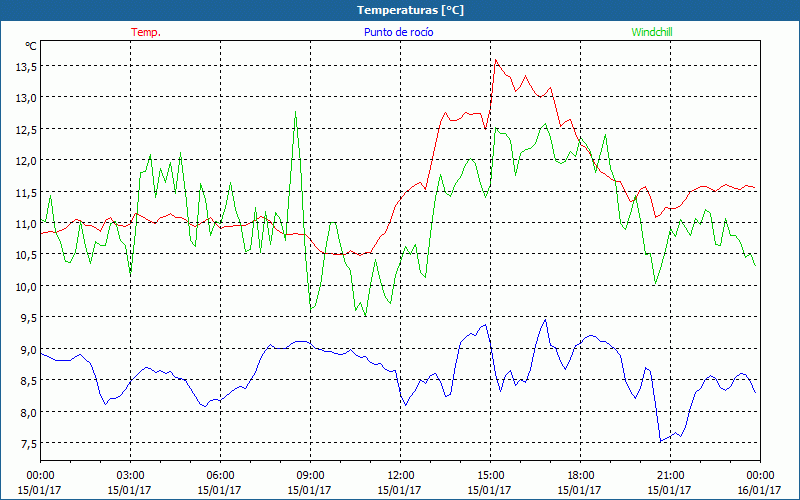This screenshot has width=800, height=500.
Task: Click the '9,0' y-axis value
Action: (28, 349)
